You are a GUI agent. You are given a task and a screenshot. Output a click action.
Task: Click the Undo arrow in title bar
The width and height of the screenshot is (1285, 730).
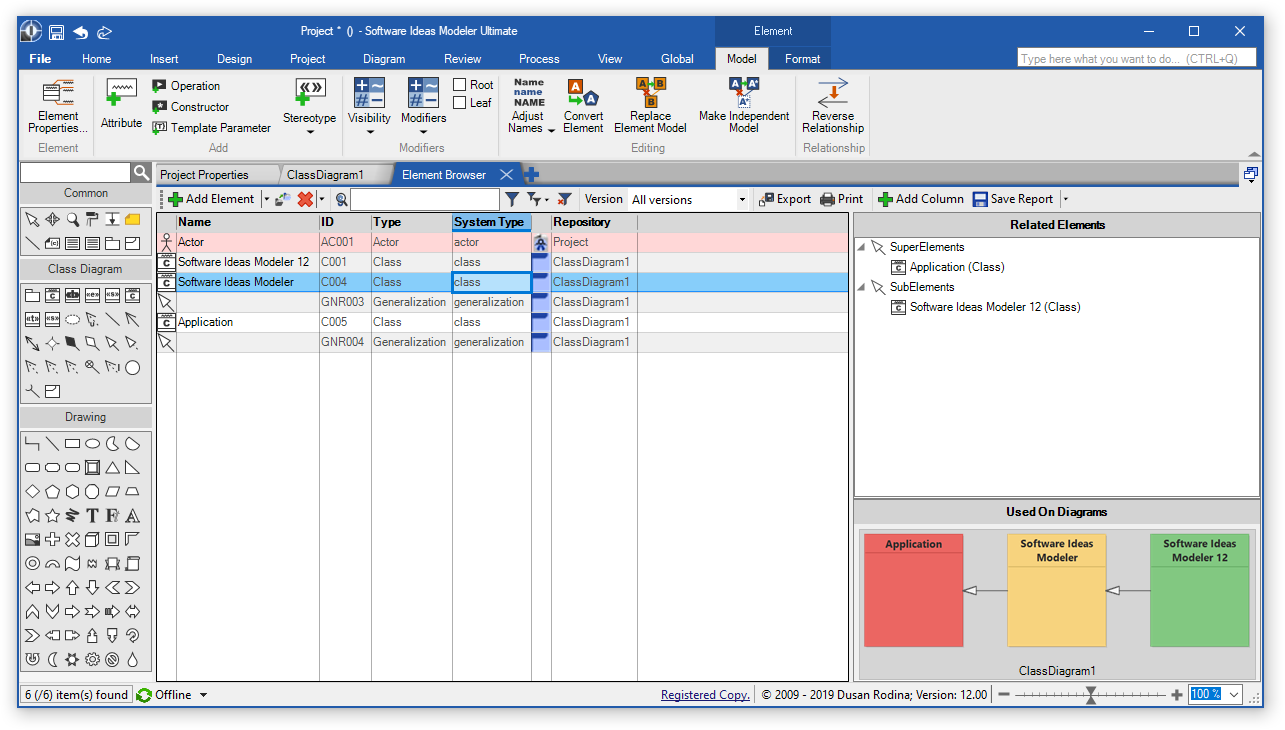coord(81,32)
